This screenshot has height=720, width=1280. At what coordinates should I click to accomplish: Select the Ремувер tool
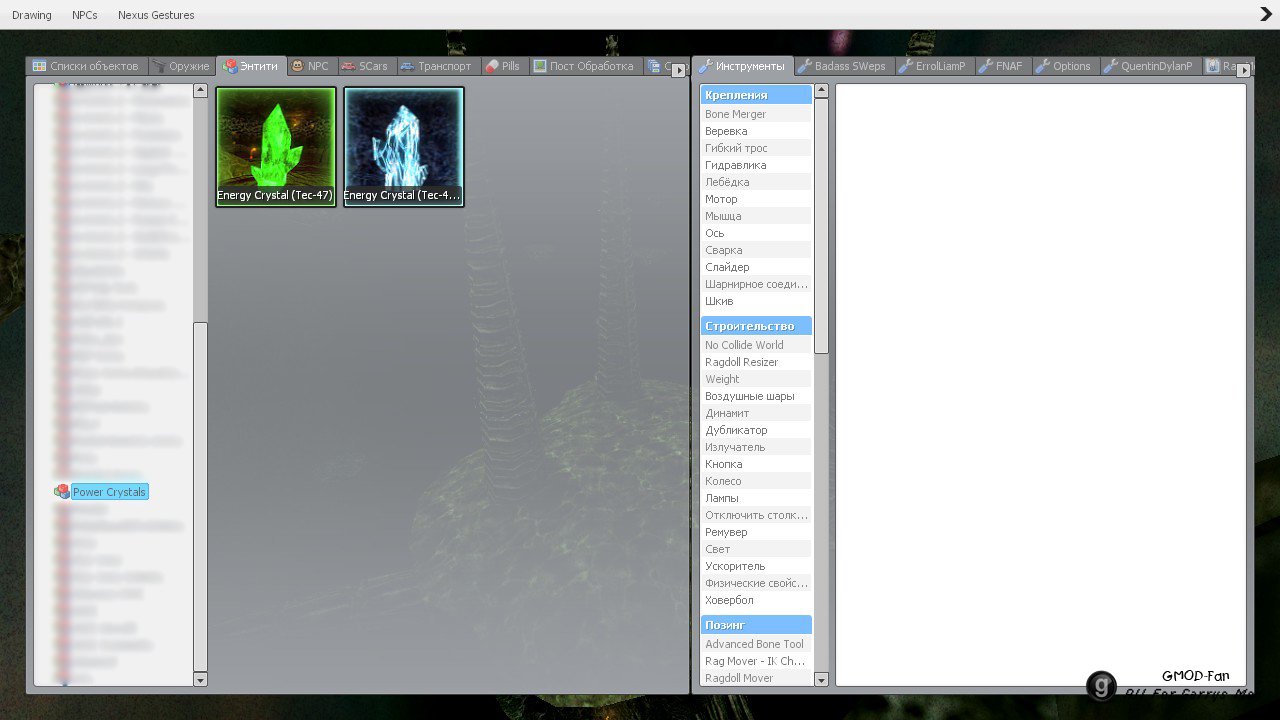tap(757, 532)
